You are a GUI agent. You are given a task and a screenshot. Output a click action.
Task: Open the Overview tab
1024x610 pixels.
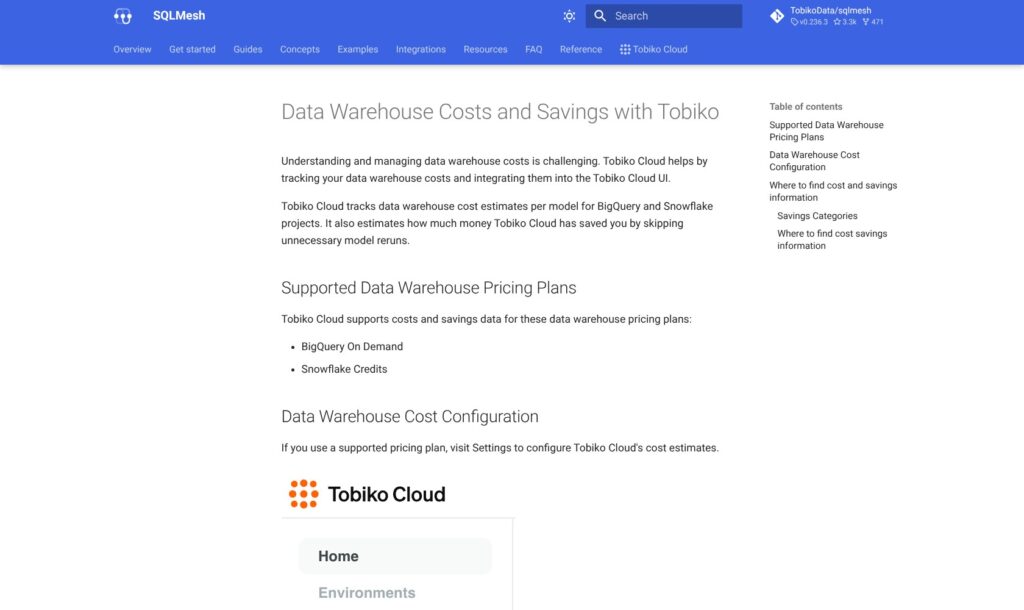tap(132, 50)
